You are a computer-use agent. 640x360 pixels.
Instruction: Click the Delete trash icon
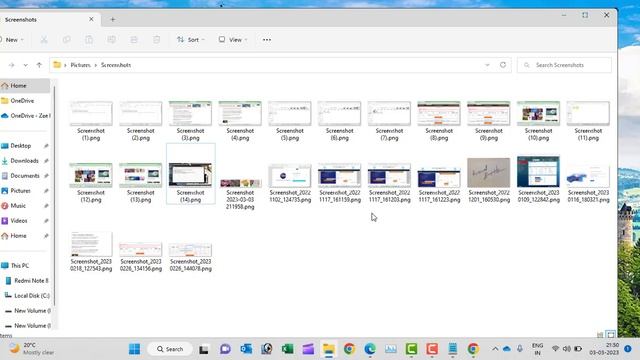tap(156, 40)
